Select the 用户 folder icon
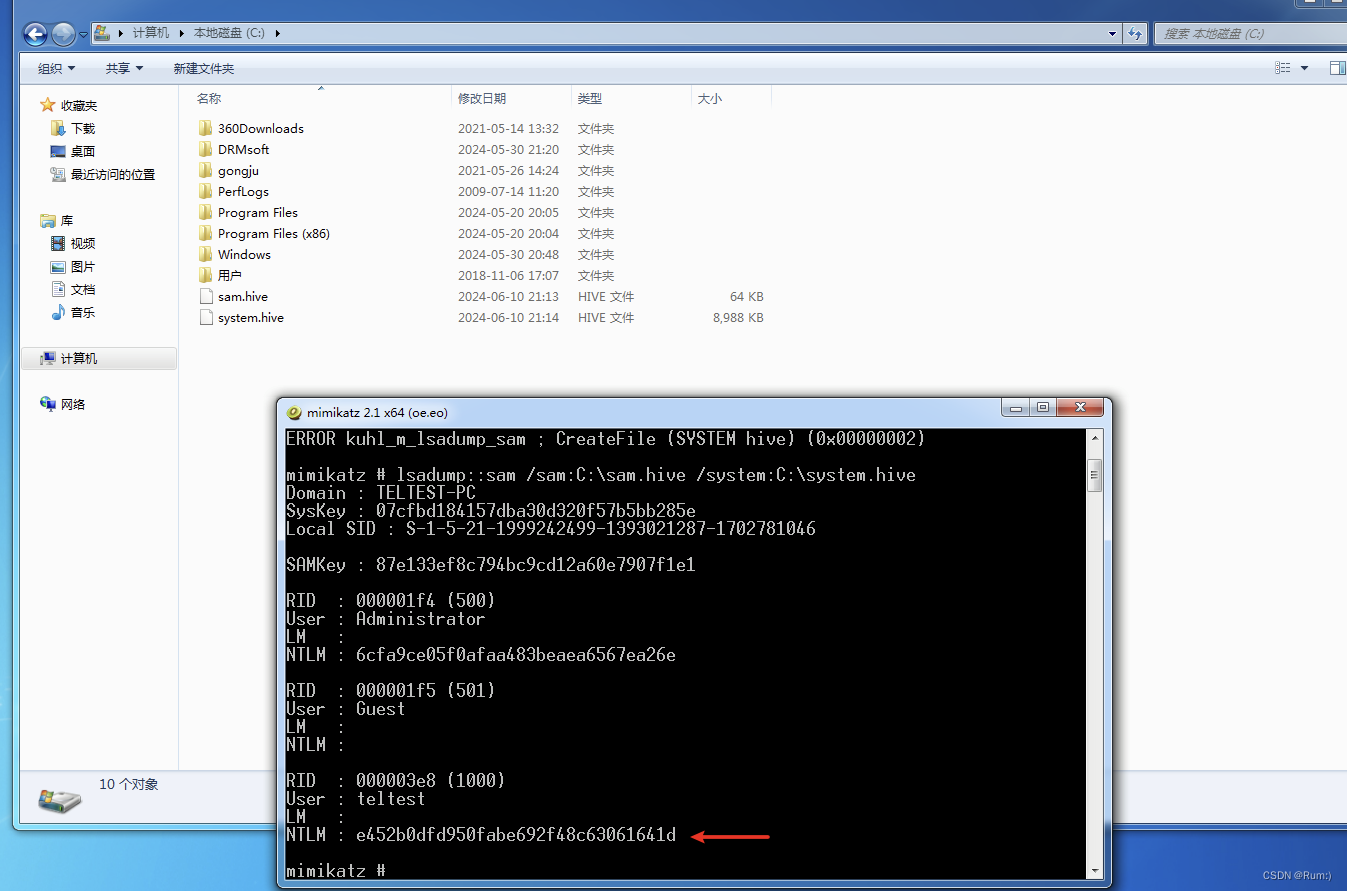This screenshot has height=891, width=1347. (205, 275)
